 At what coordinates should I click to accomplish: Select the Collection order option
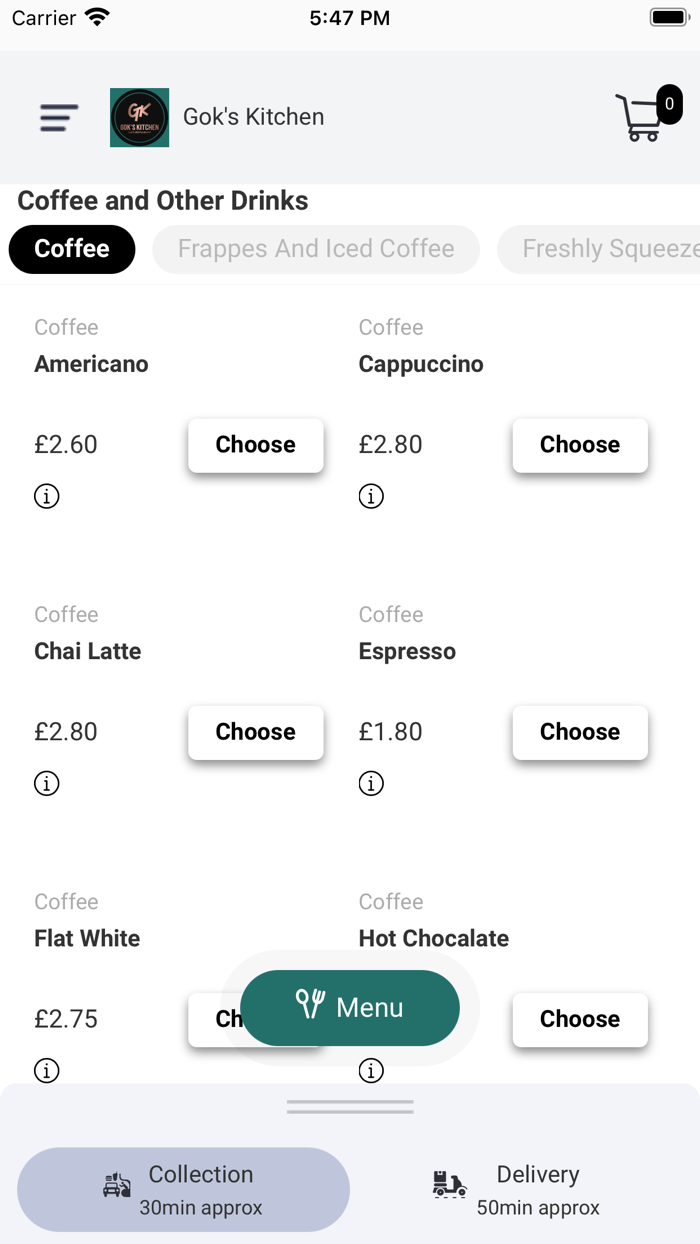[183, 1190]
